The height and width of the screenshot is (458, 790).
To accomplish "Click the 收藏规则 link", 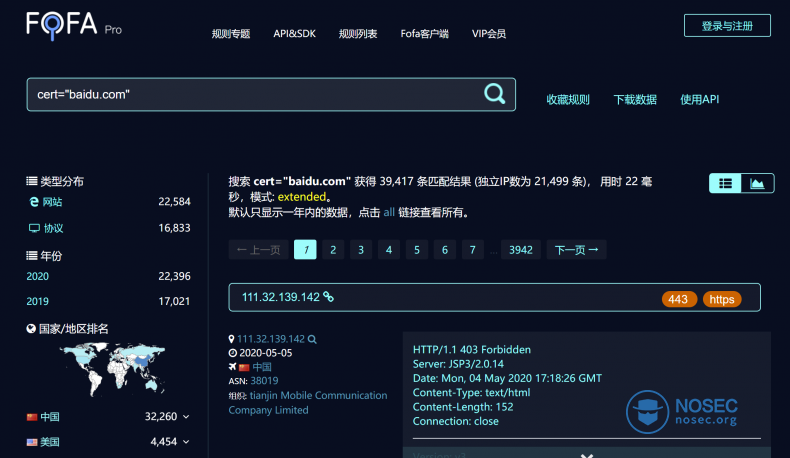I will pyautogui.click(x=568, y=99).
